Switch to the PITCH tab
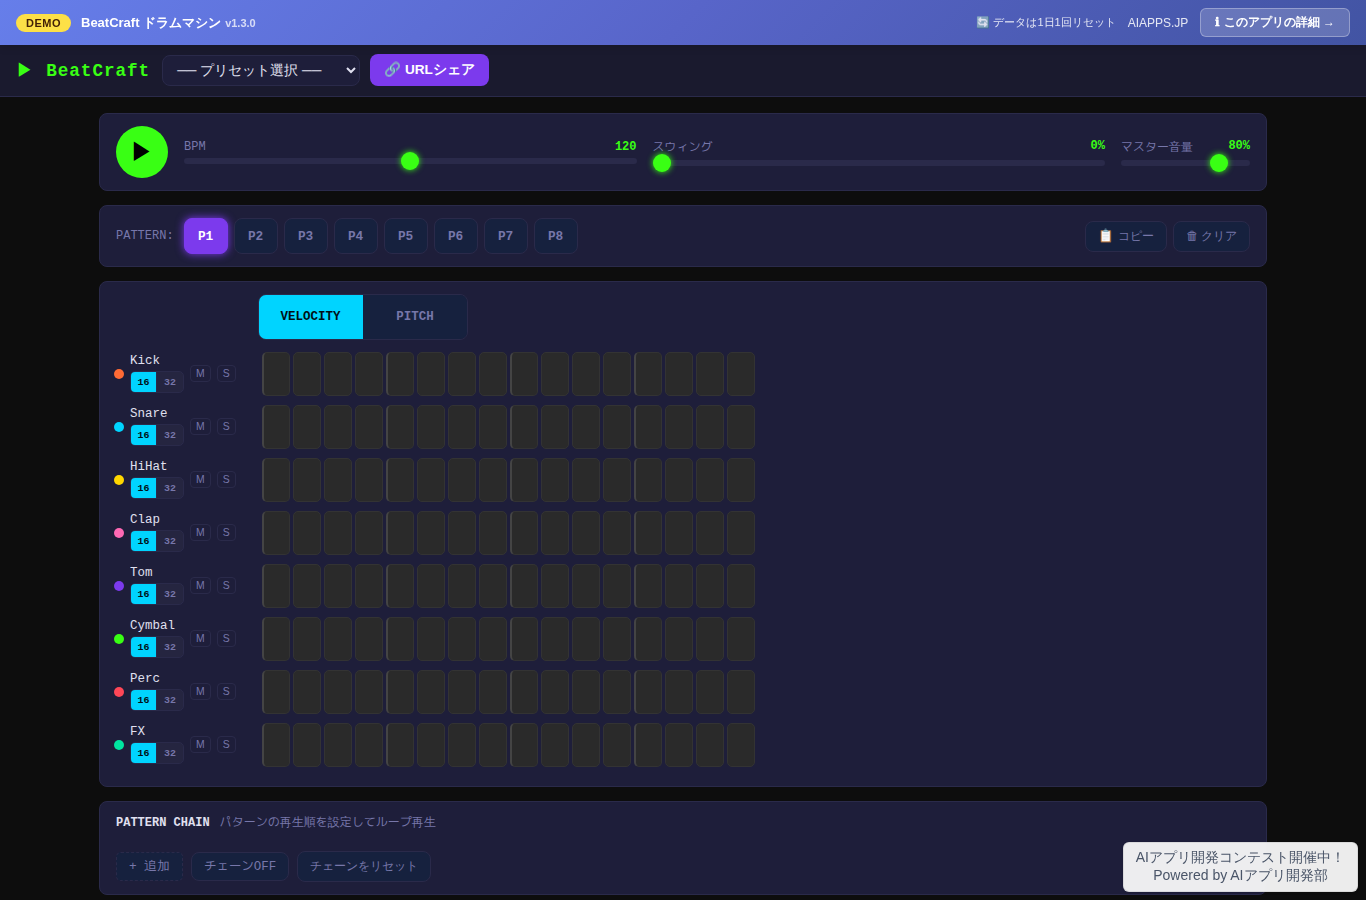This screenshot has width=1366, height=900. coord(415,316)
